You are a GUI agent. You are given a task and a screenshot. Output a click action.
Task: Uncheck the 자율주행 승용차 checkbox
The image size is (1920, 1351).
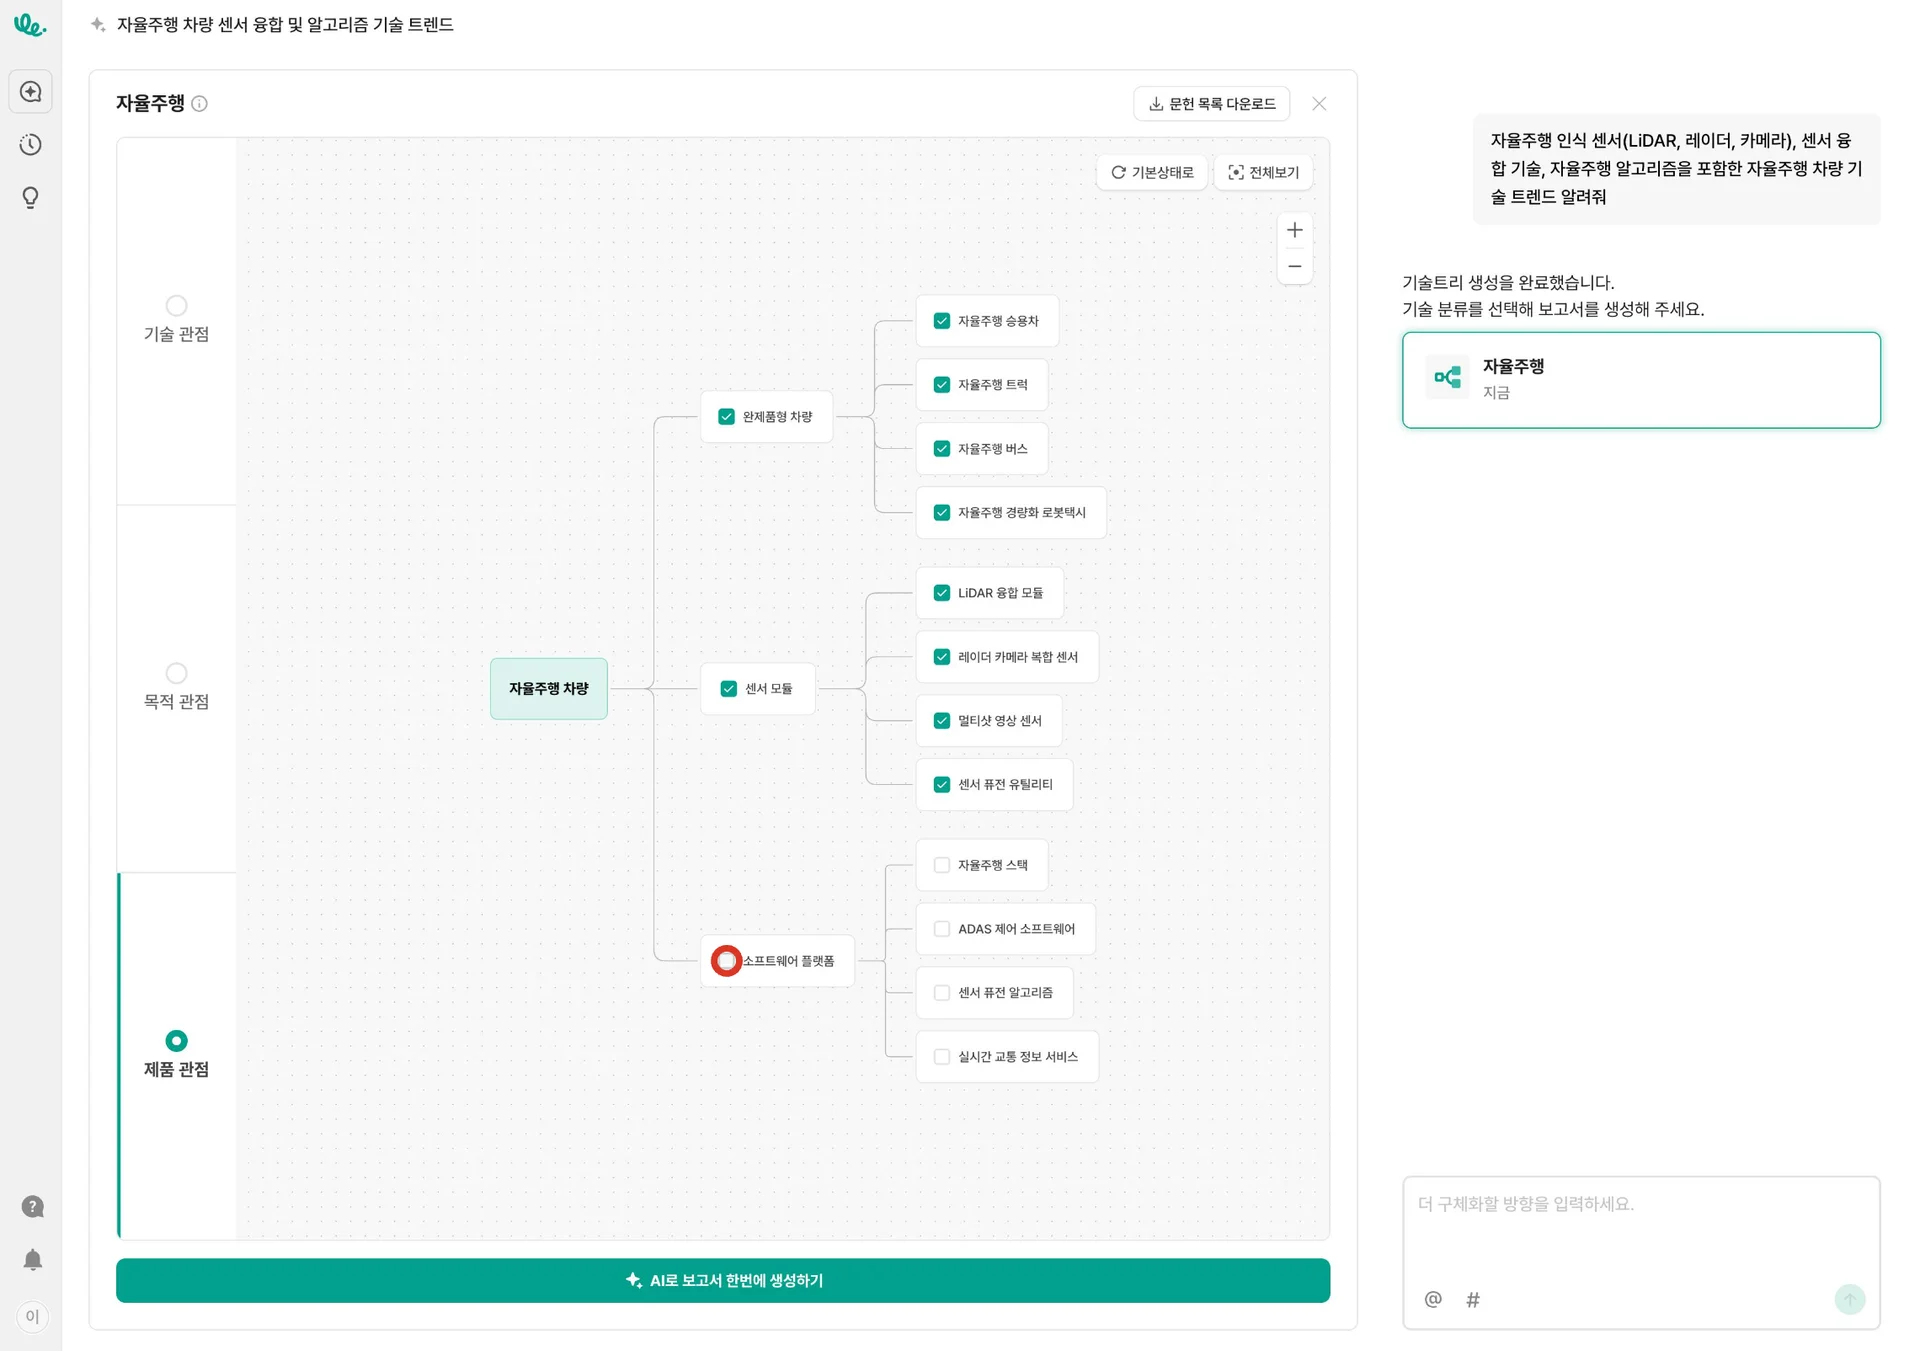pyautogui.click(x=941, y=321)
